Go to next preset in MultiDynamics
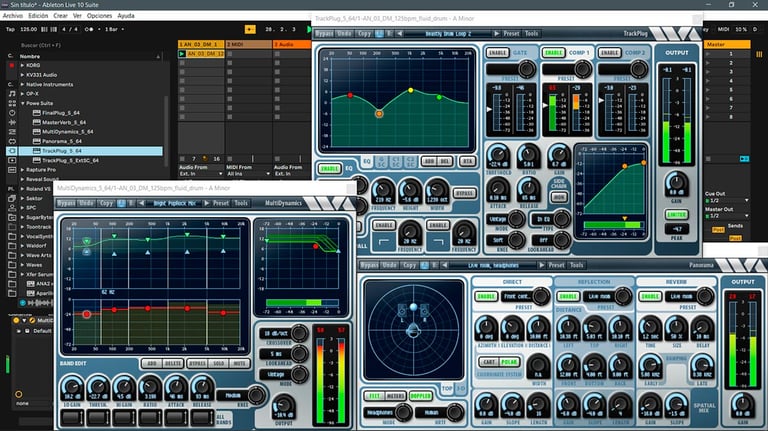 pyautogui.click(x=206, y=203)
